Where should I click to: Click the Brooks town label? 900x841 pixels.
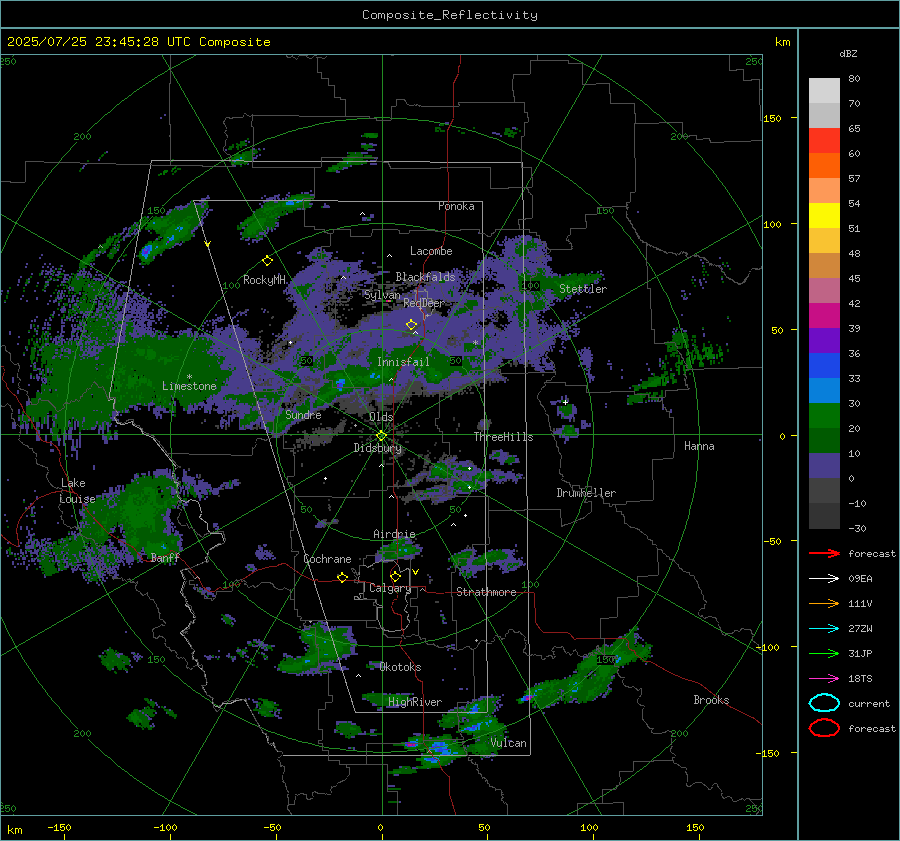pos(711,700)
